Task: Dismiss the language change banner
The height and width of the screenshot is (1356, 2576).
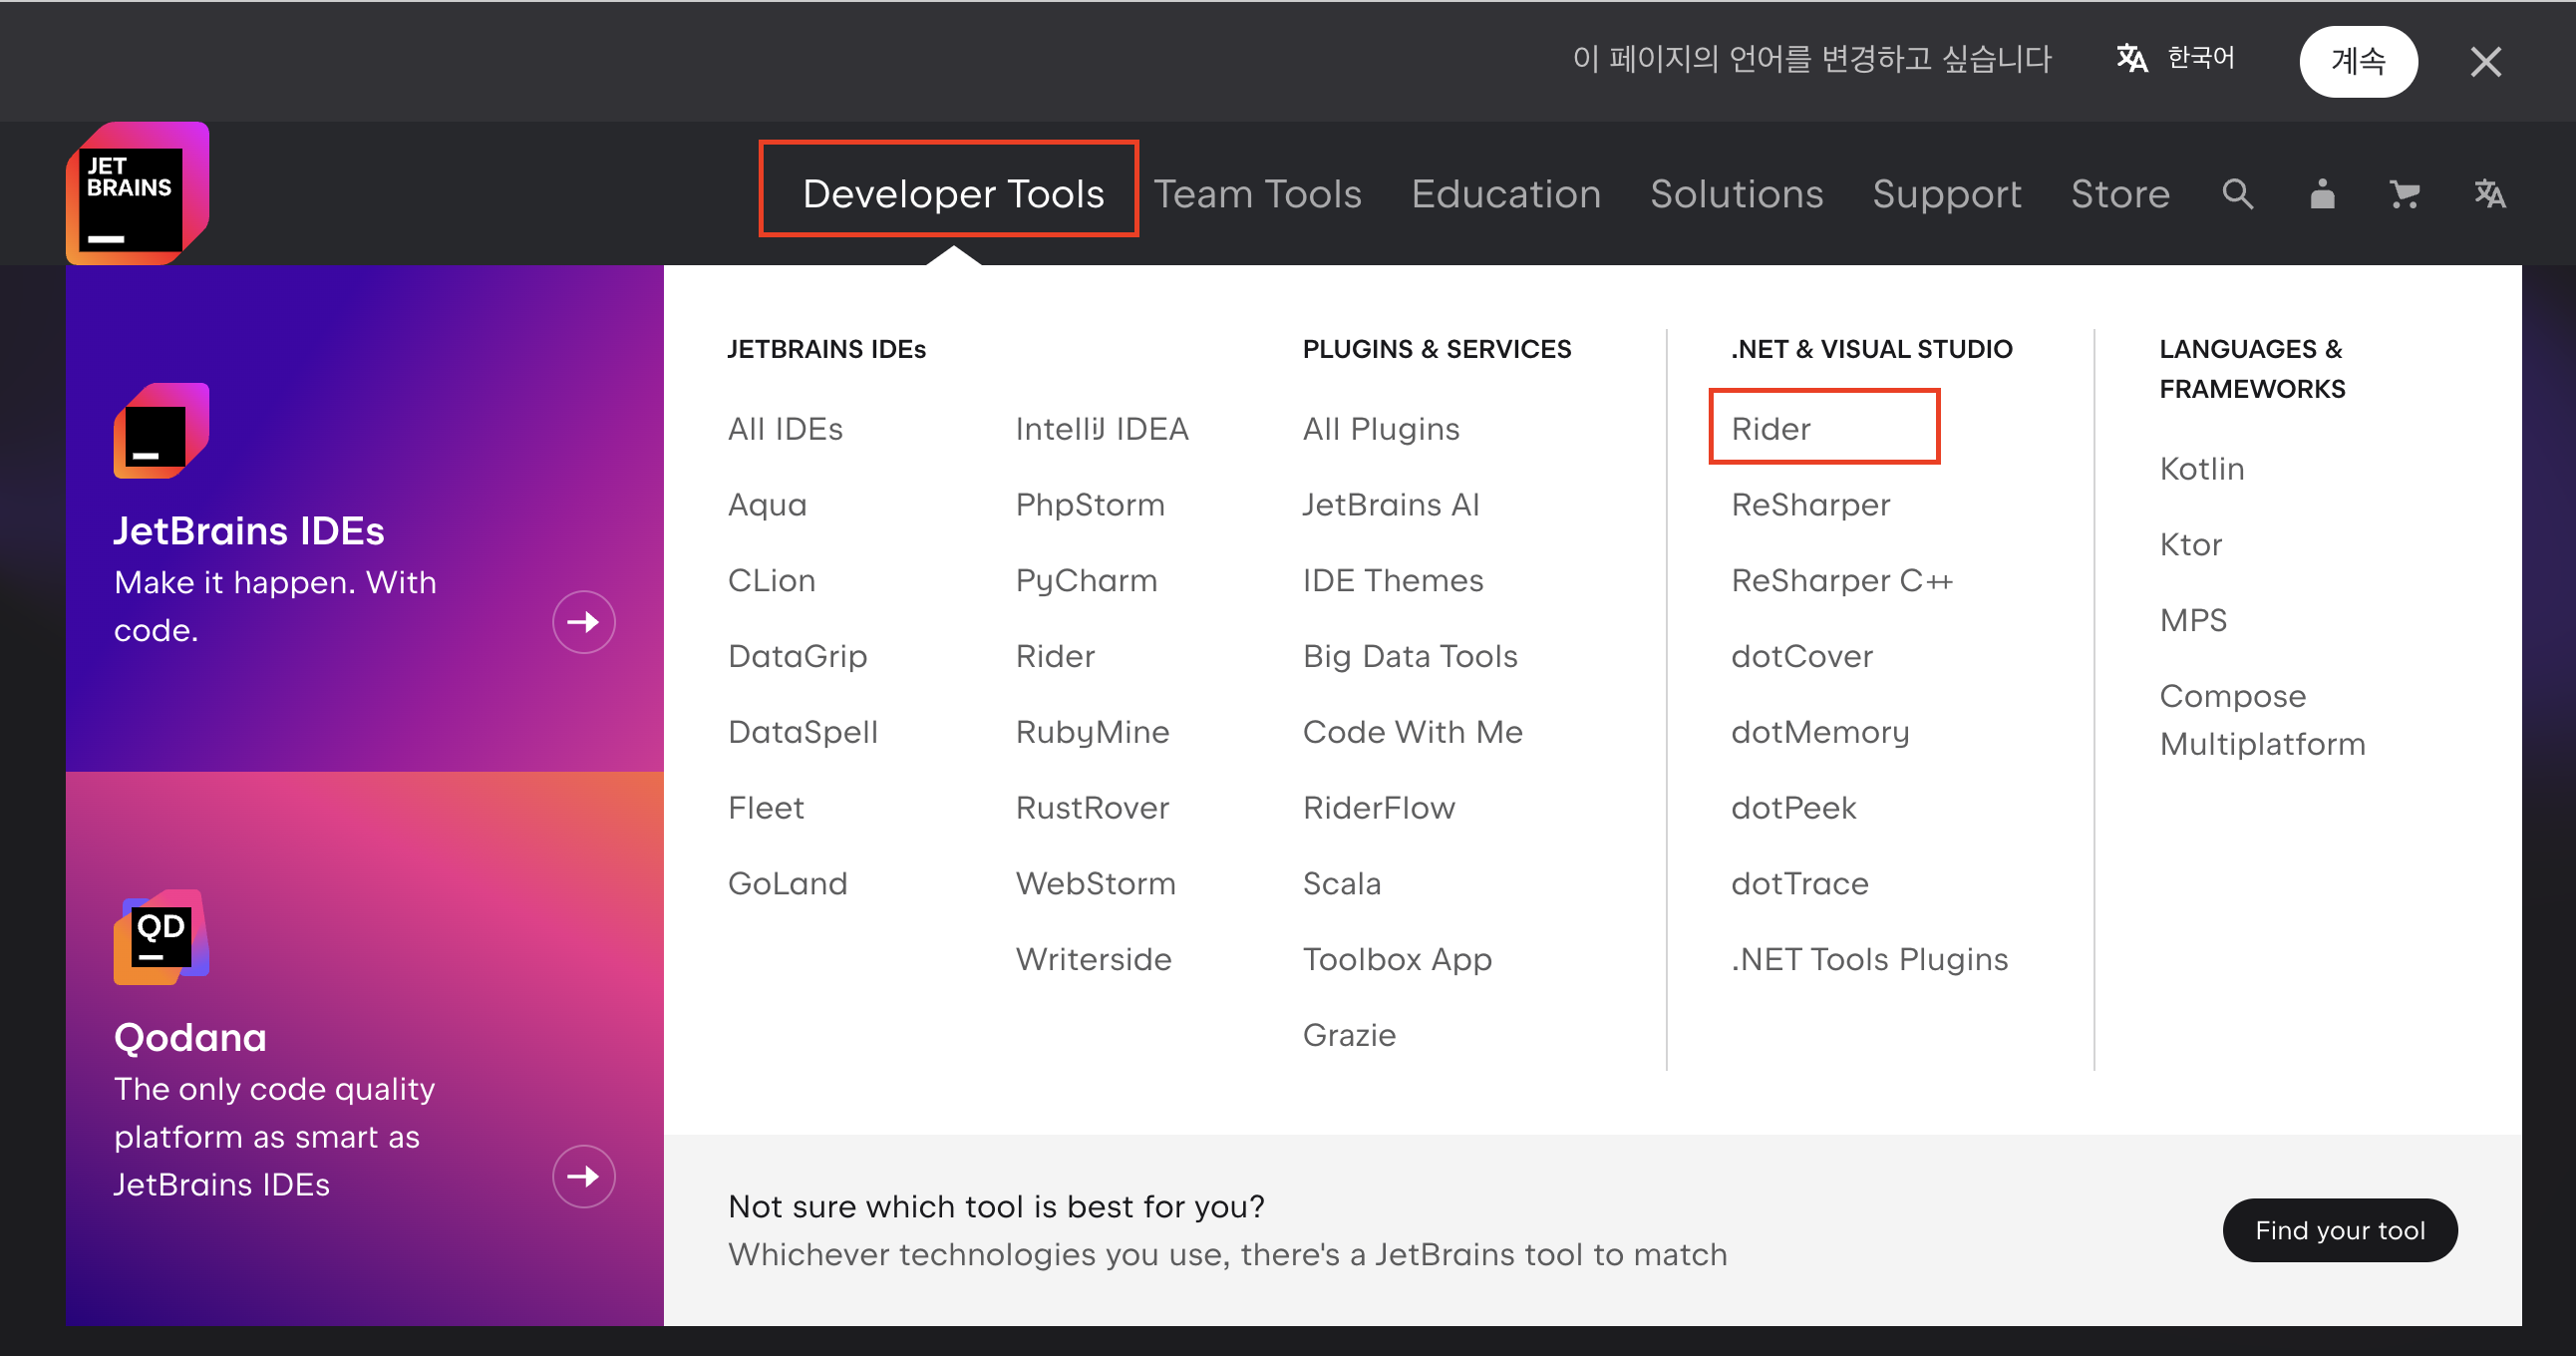Action: 2485,62
